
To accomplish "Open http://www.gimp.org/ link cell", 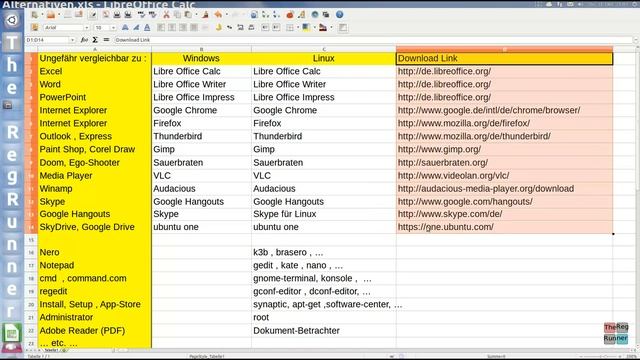I will click(x=504, y=149).
